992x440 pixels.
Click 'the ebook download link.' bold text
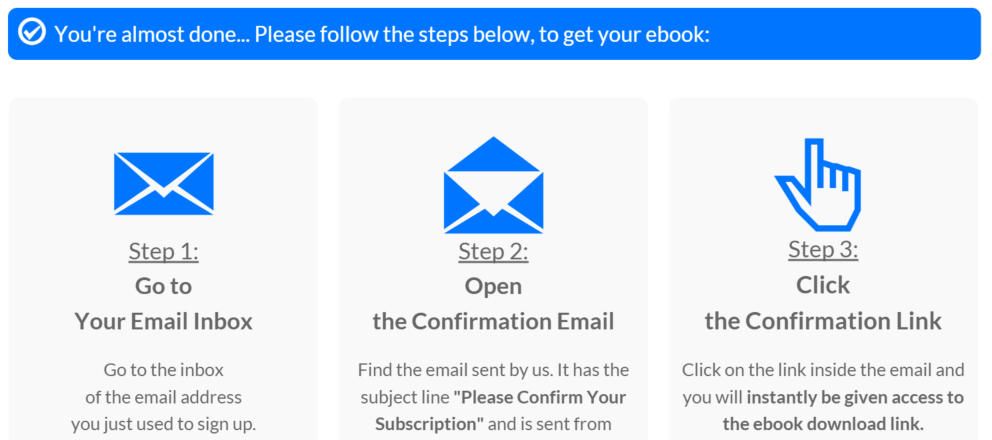823,424
